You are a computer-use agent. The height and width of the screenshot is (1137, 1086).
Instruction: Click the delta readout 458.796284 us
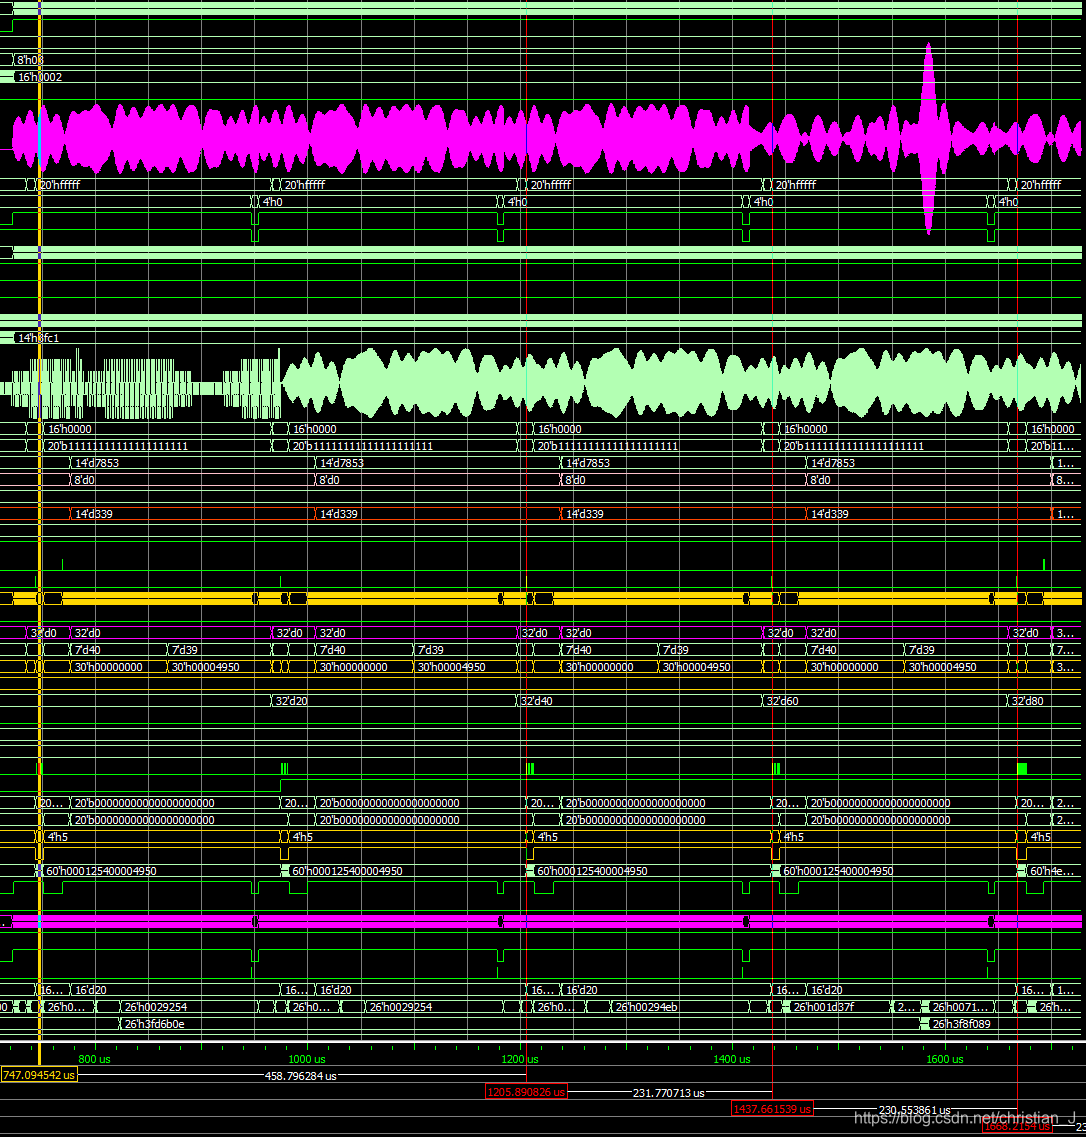click(301, 1076)
